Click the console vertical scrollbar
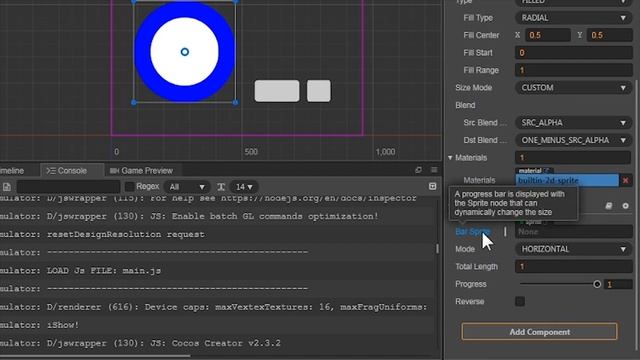This screenshot has height=360, width=640. point(438,249)
